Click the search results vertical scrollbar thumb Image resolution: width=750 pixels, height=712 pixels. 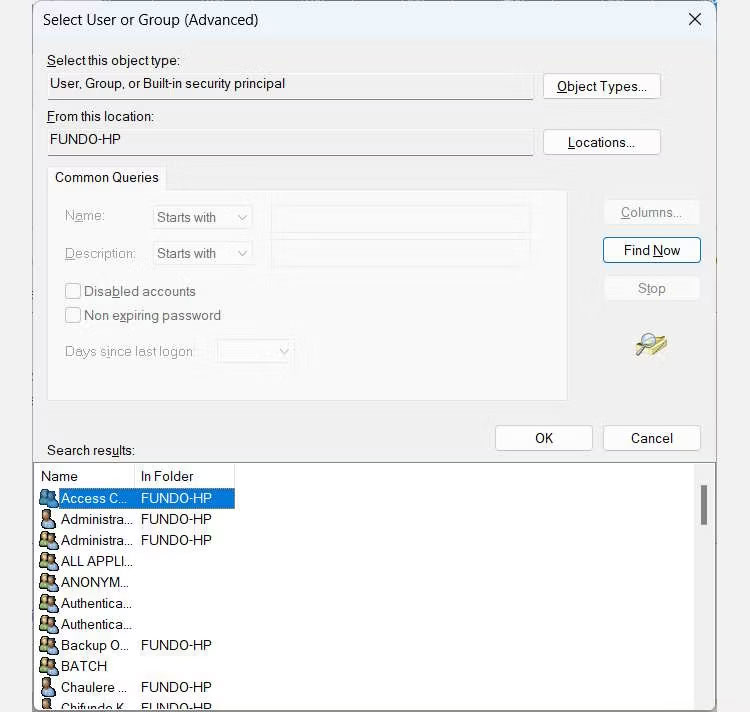tap(704, 505)
